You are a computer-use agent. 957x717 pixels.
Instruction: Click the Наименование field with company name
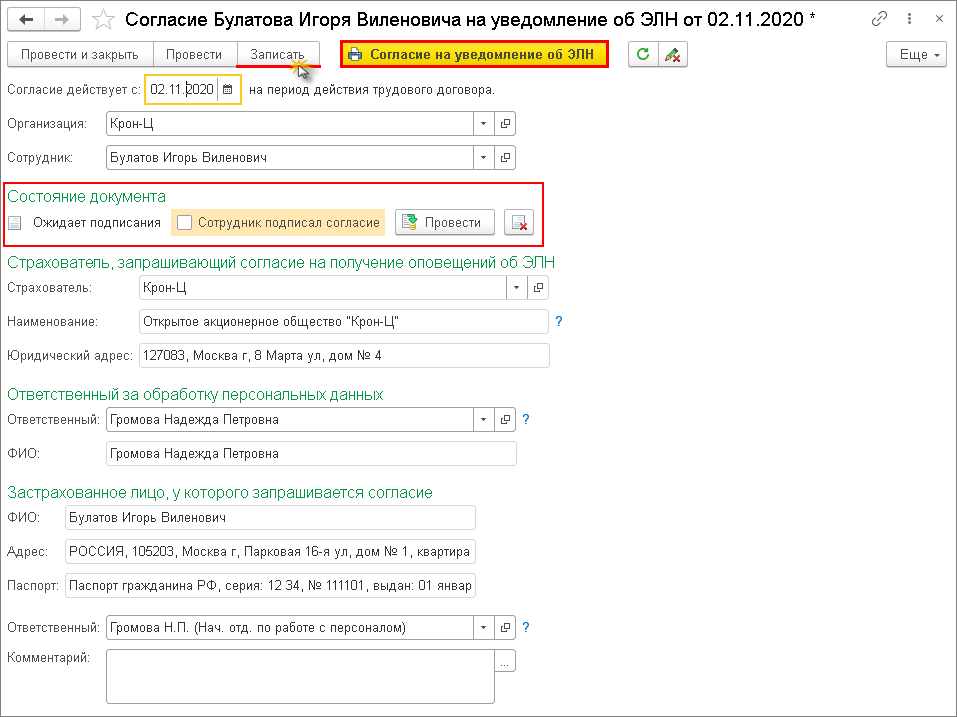[x=344, y=322]
